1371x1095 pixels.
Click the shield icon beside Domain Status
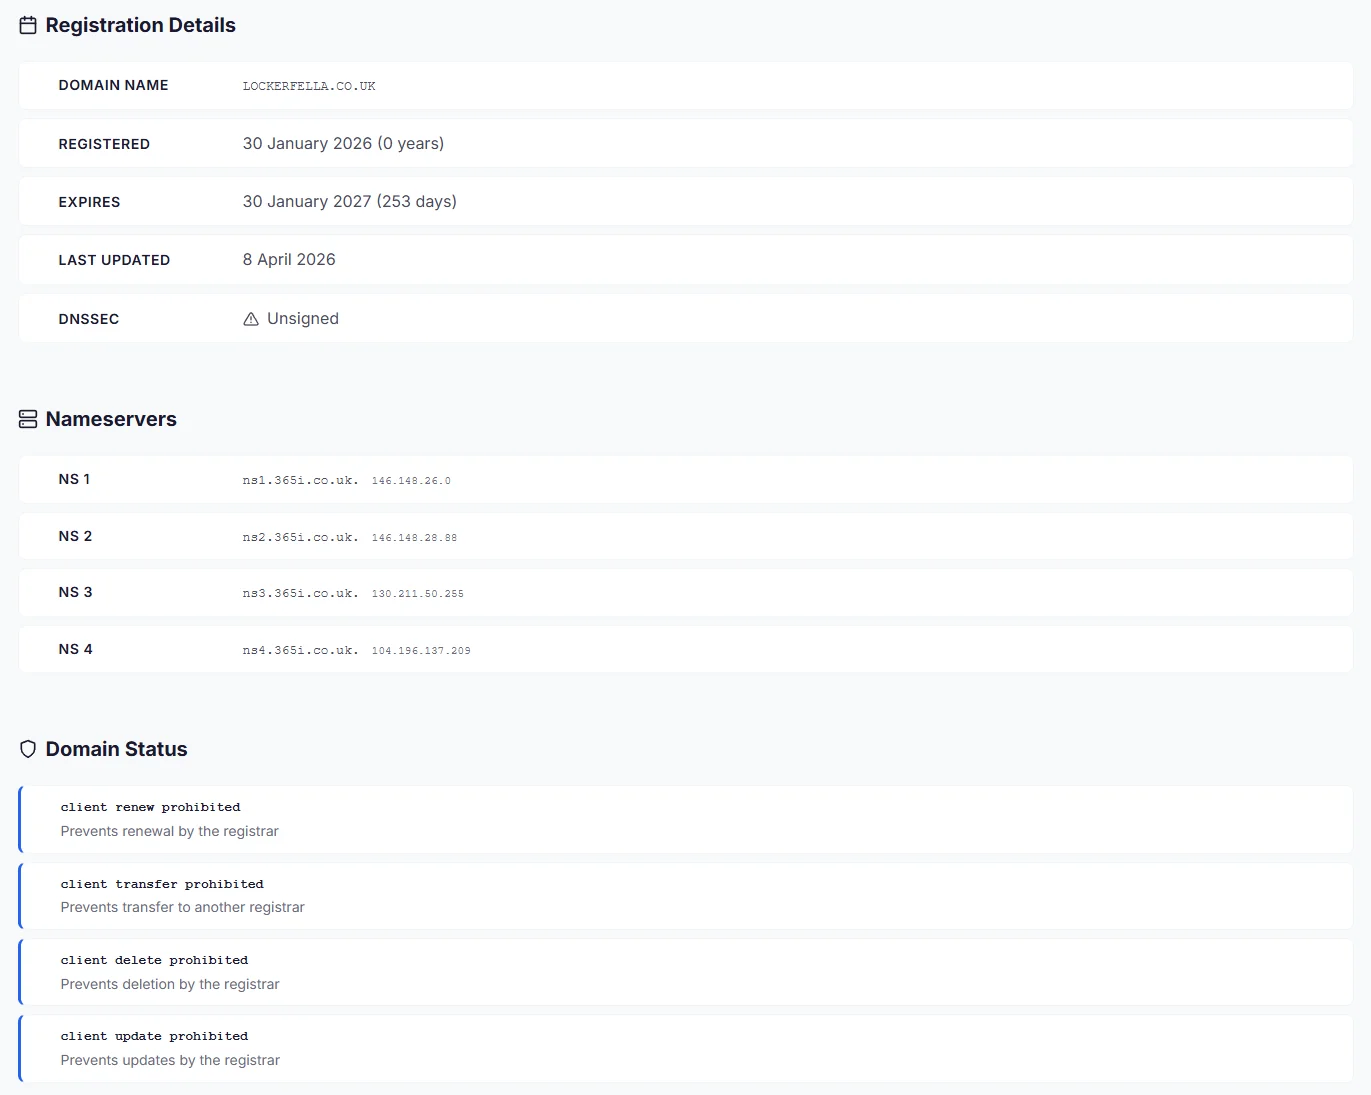[28, 749]
